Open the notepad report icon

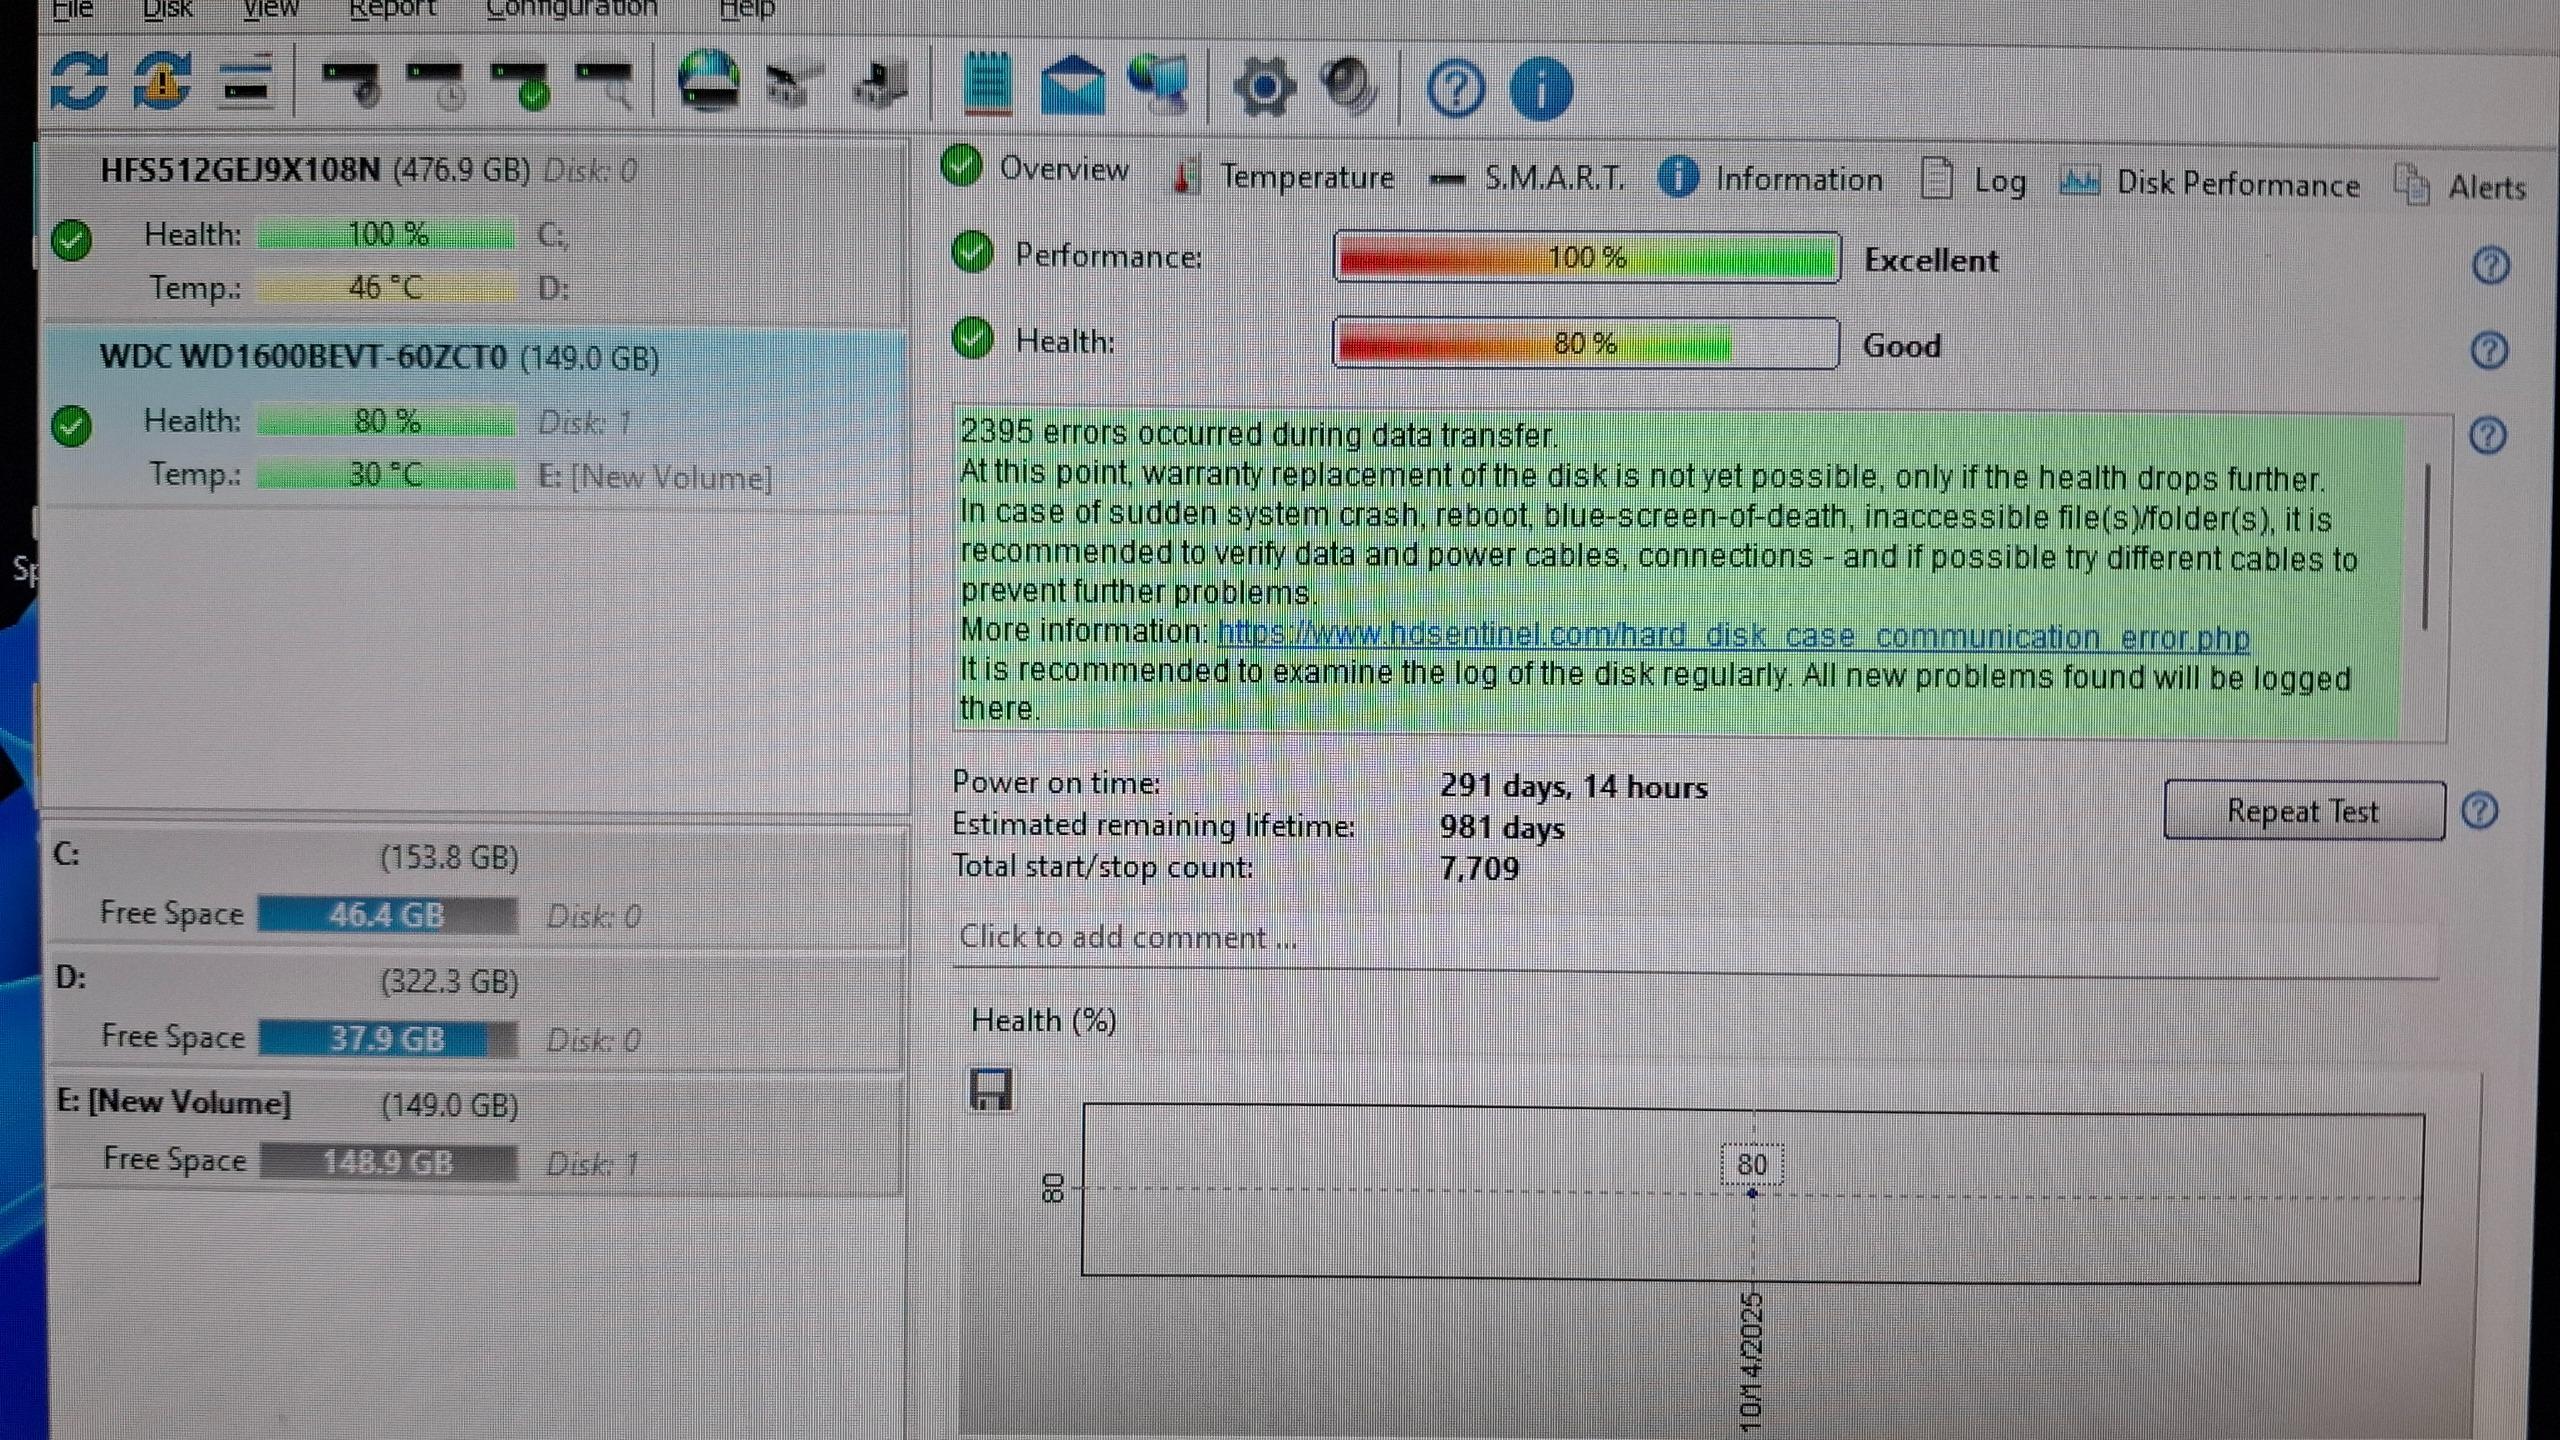click(987, 86)
